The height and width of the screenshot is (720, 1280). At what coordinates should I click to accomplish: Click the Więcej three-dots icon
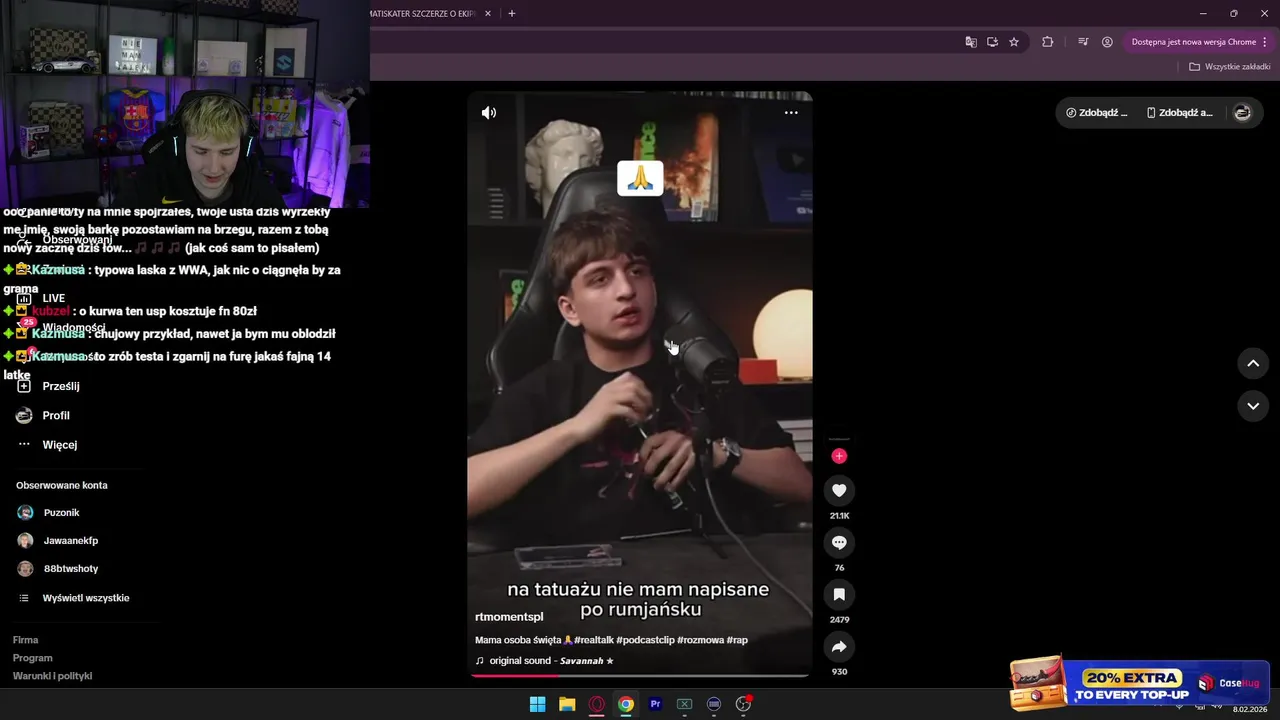[24, 444]
